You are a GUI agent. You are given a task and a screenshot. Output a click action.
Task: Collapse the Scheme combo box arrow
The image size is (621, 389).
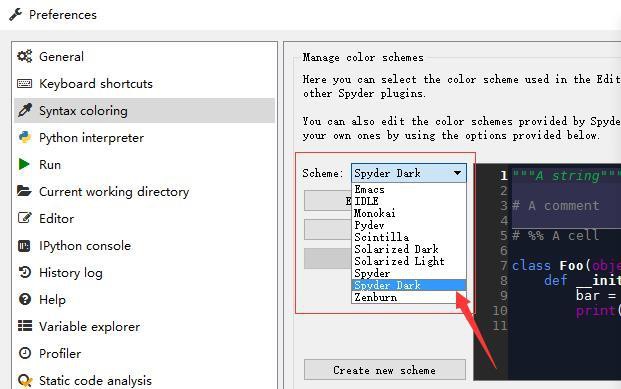(x=457, y=173)
